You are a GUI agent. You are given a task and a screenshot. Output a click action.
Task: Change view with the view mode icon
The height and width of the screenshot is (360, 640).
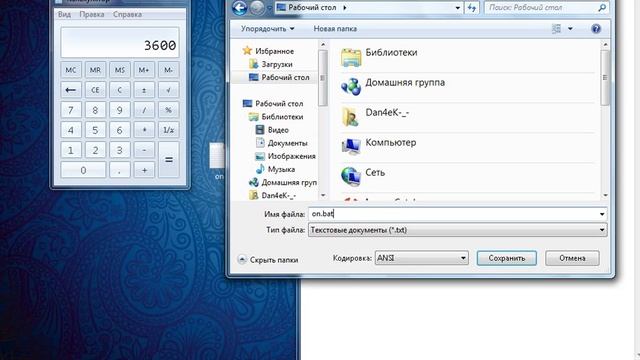point(556,29)
